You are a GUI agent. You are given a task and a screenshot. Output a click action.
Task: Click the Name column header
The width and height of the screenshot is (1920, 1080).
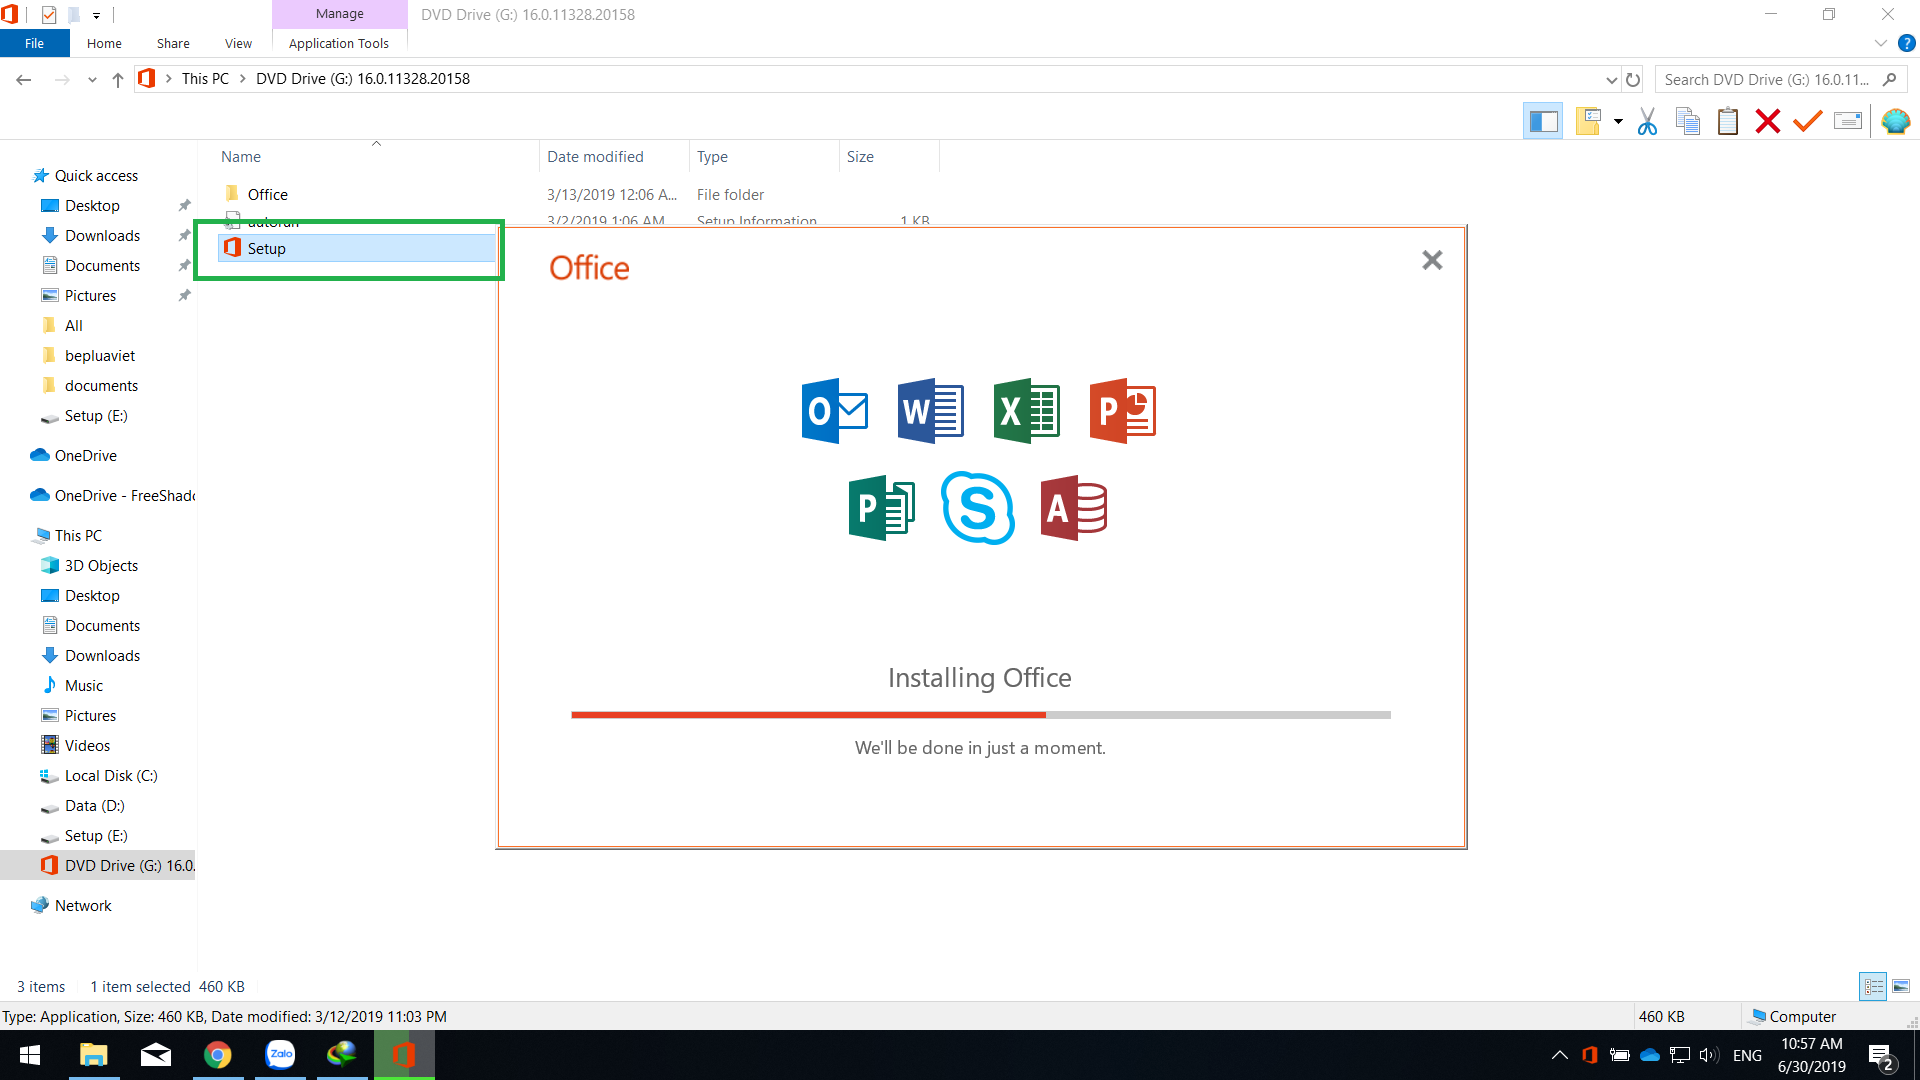coord(241,157)
